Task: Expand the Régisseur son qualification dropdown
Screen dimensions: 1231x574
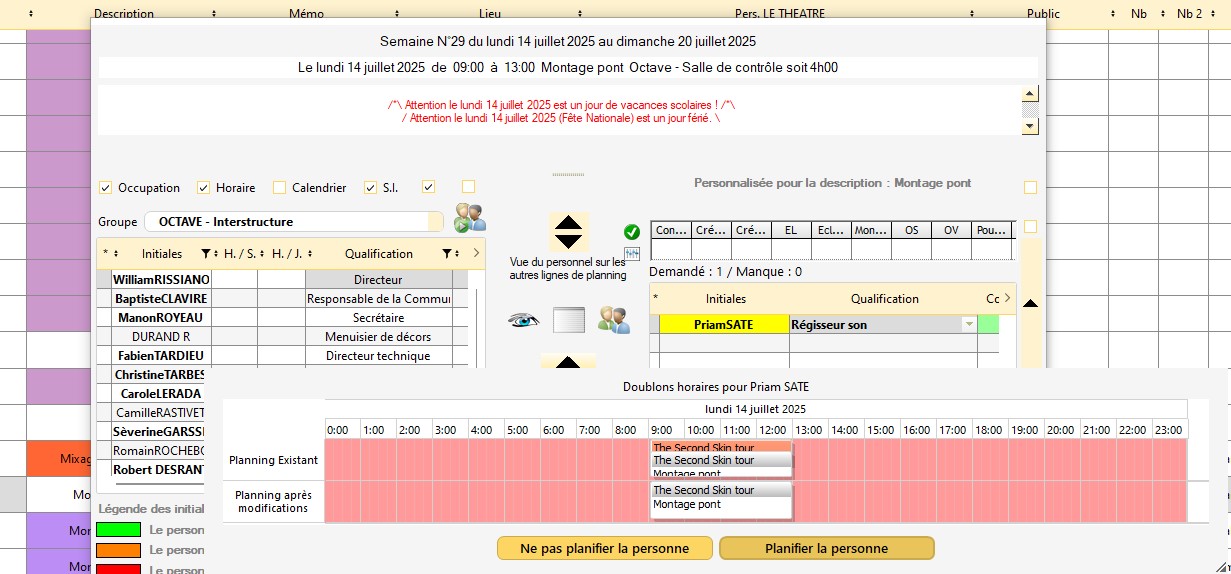Action: pyautogui.click(x=967, y=325)
